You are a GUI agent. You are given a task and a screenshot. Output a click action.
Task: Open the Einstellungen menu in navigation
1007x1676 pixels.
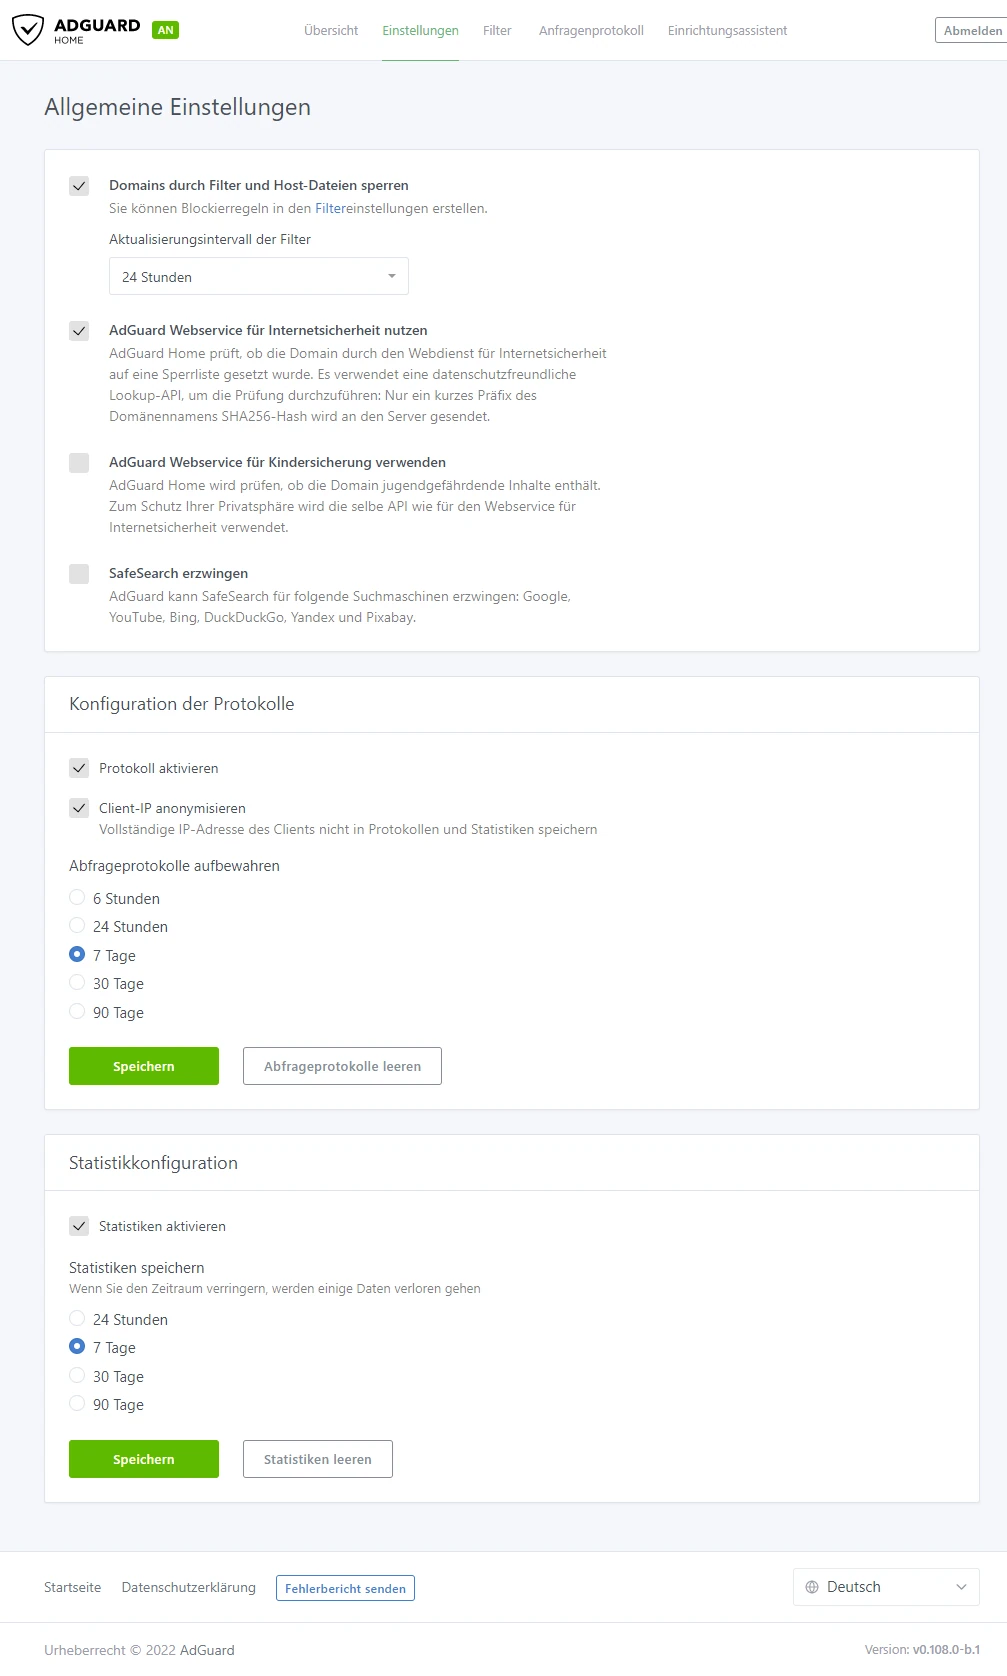click(x=420, y=31)
